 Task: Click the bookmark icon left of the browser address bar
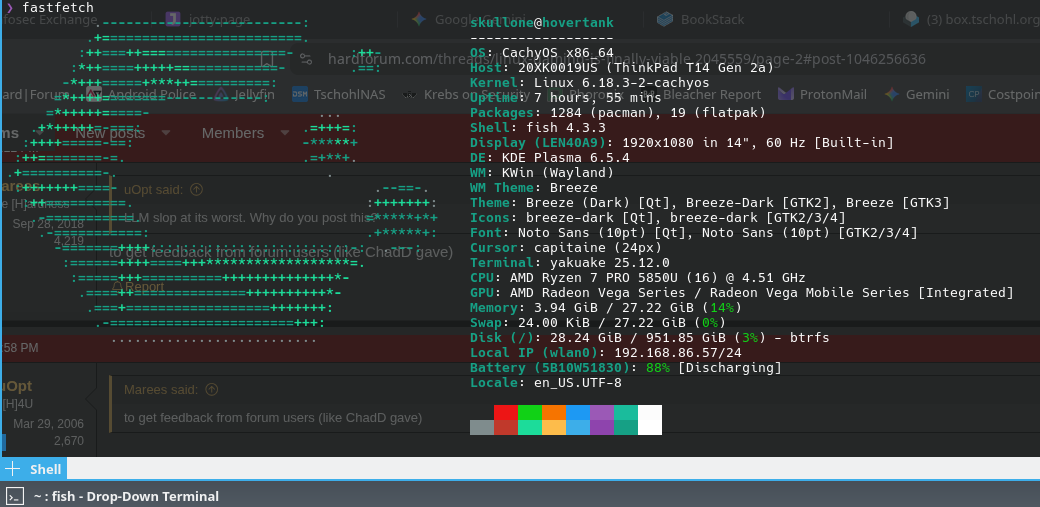(x=267, y=59)
